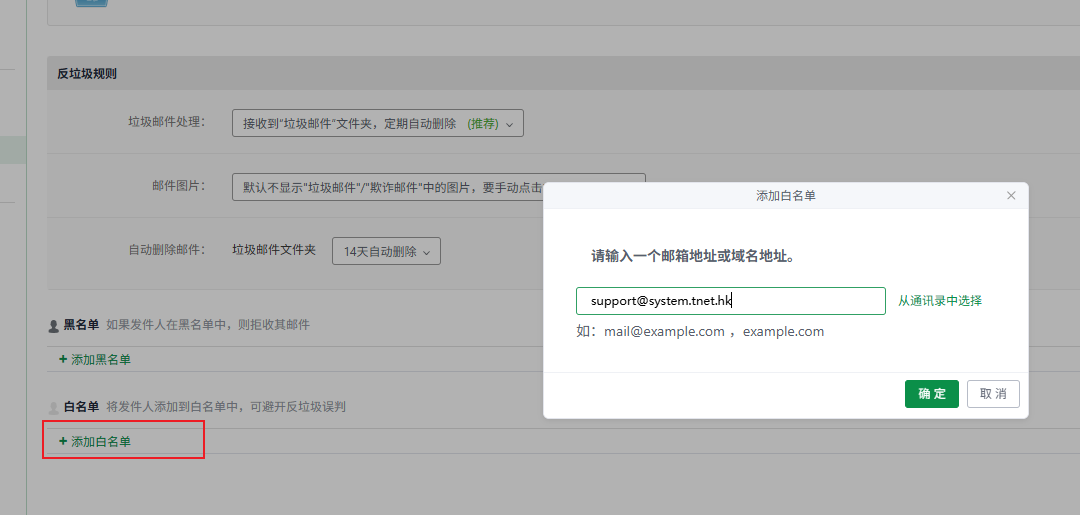Open the 14天自动删除 dropdown
1080x515 pixels.
pyautogui.click(x=386, y=251)
